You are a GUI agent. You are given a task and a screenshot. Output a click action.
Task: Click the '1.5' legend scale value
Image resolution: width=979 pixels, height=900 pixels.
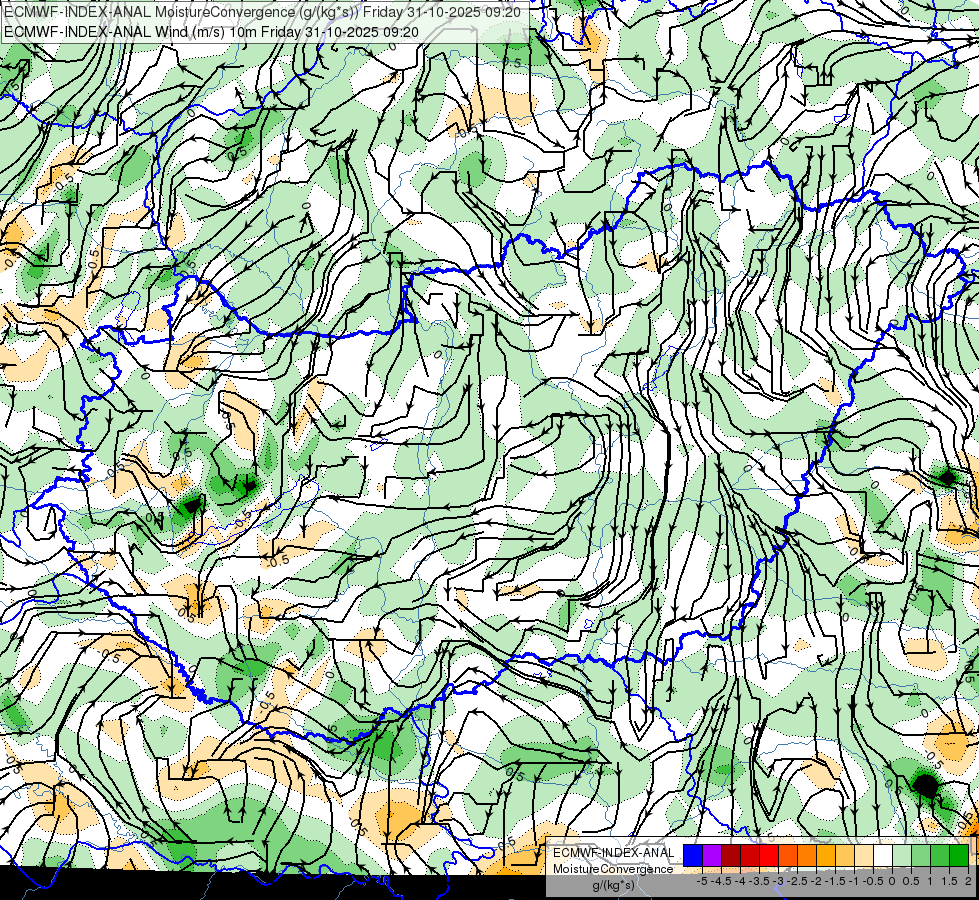[948, 881]
